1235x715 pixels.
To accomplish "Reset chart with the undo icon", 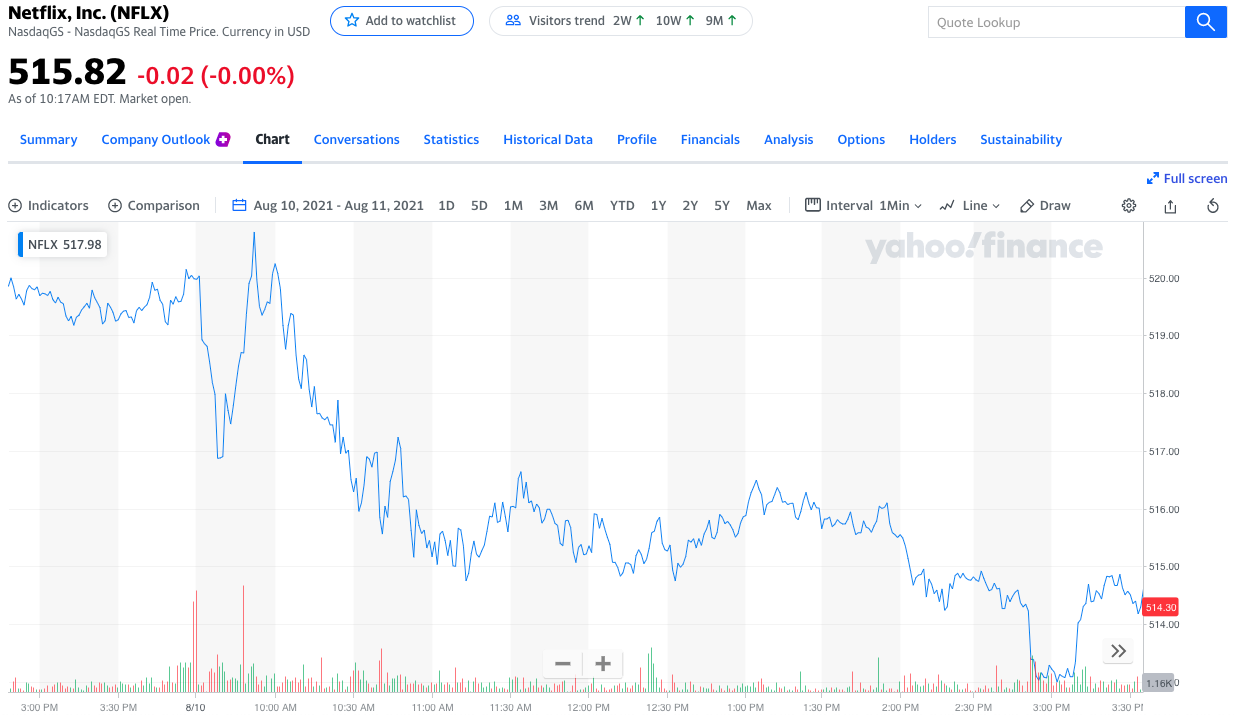I will pos(1213,205).
